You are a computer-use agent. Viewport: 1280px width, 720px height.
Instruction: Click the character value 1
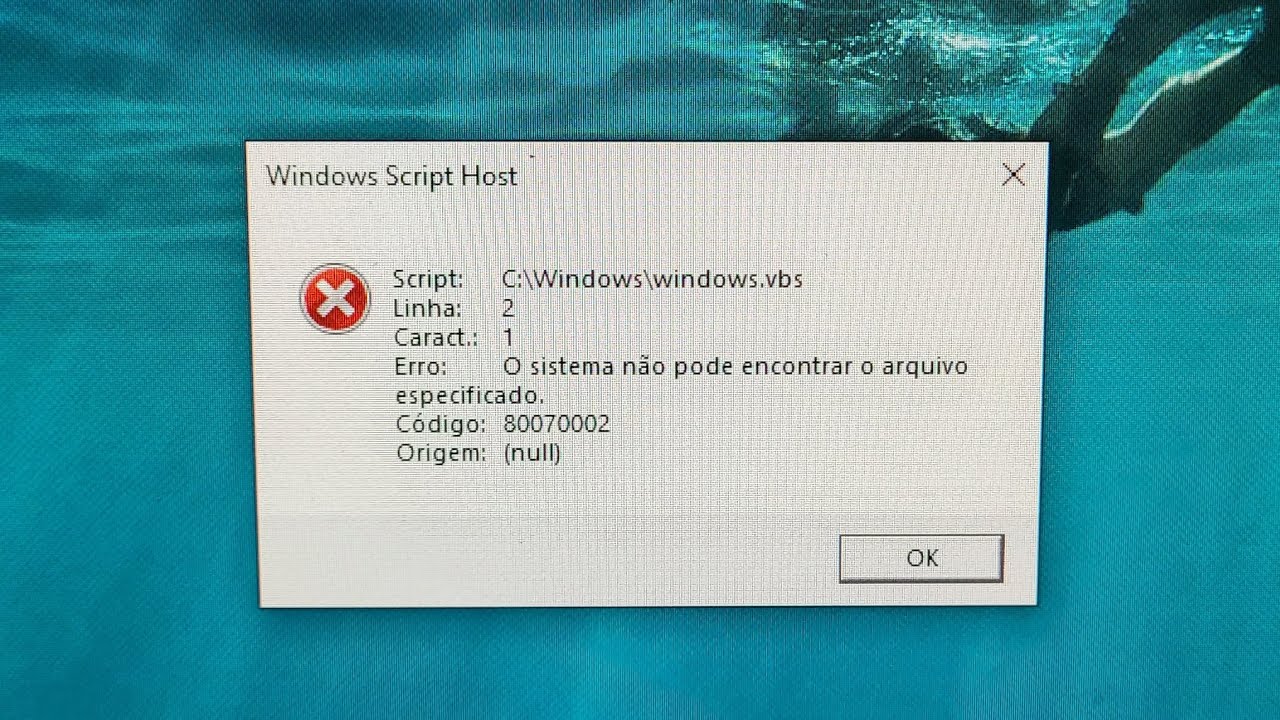click(508, 338)
